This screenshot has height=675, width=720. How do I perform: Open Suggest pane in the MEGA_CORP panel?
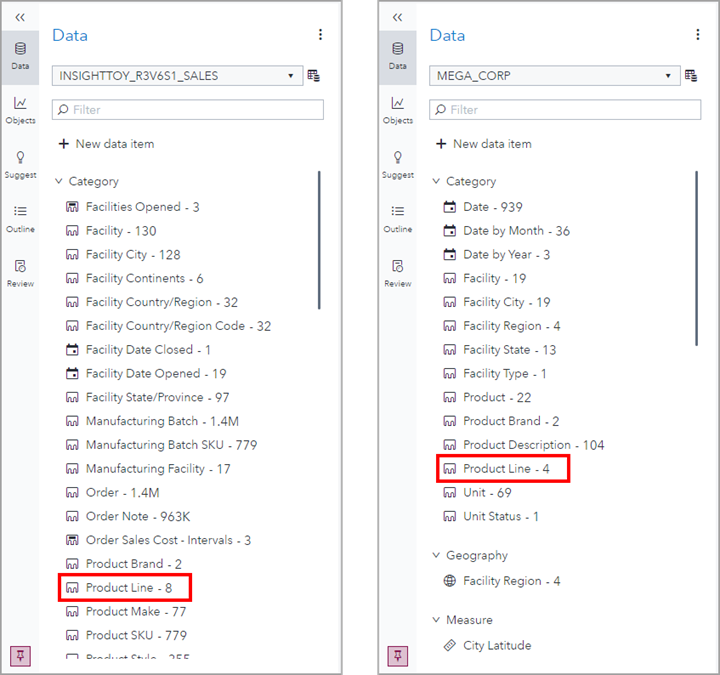click(x=398, y=165)
